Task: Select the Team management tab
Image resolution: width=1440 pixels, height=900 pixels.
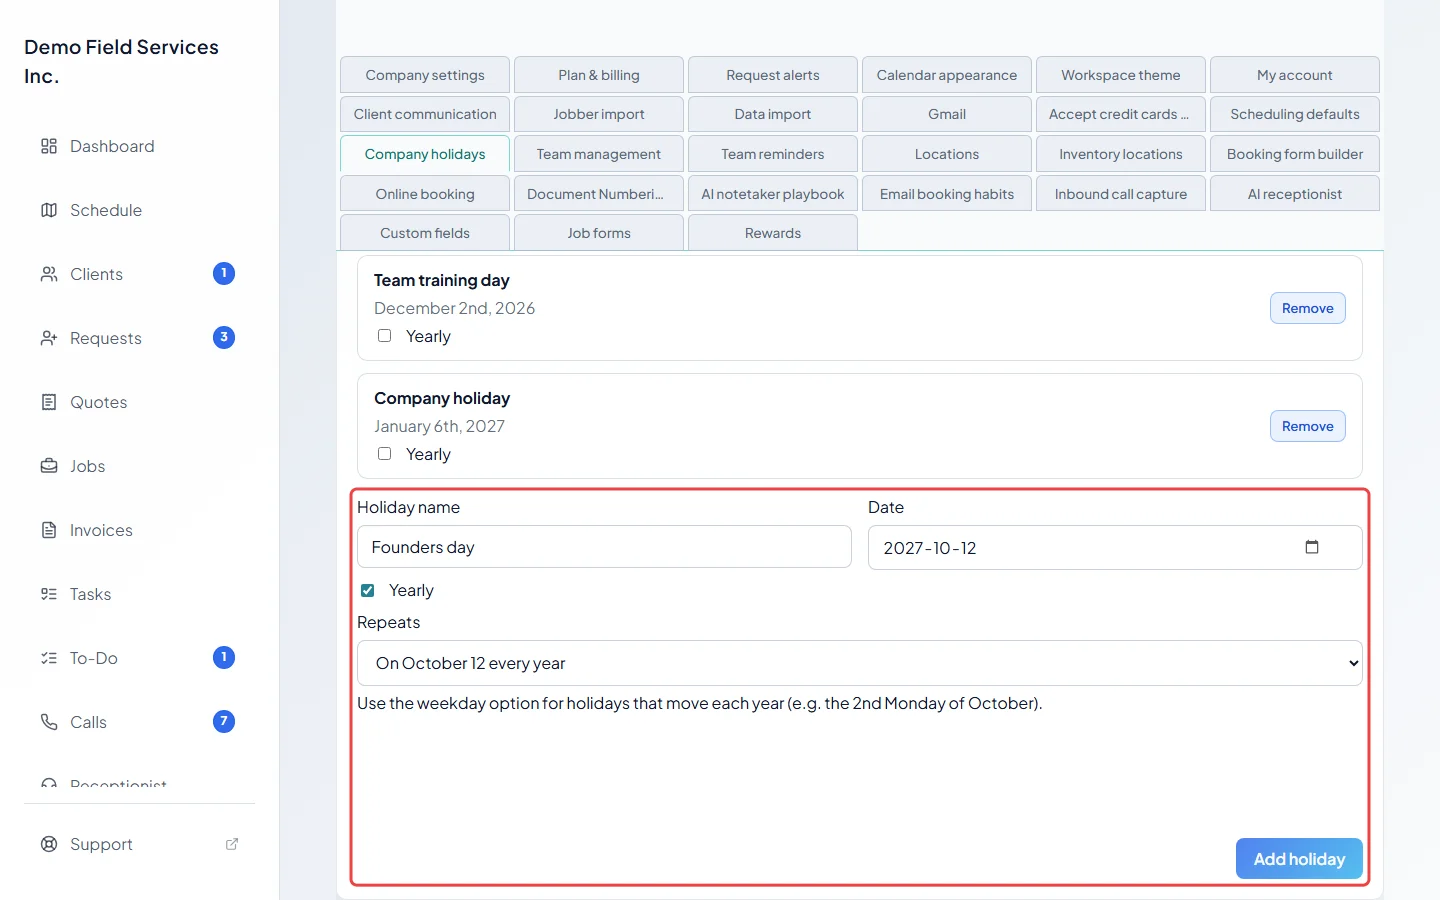Action: [599, 154]
